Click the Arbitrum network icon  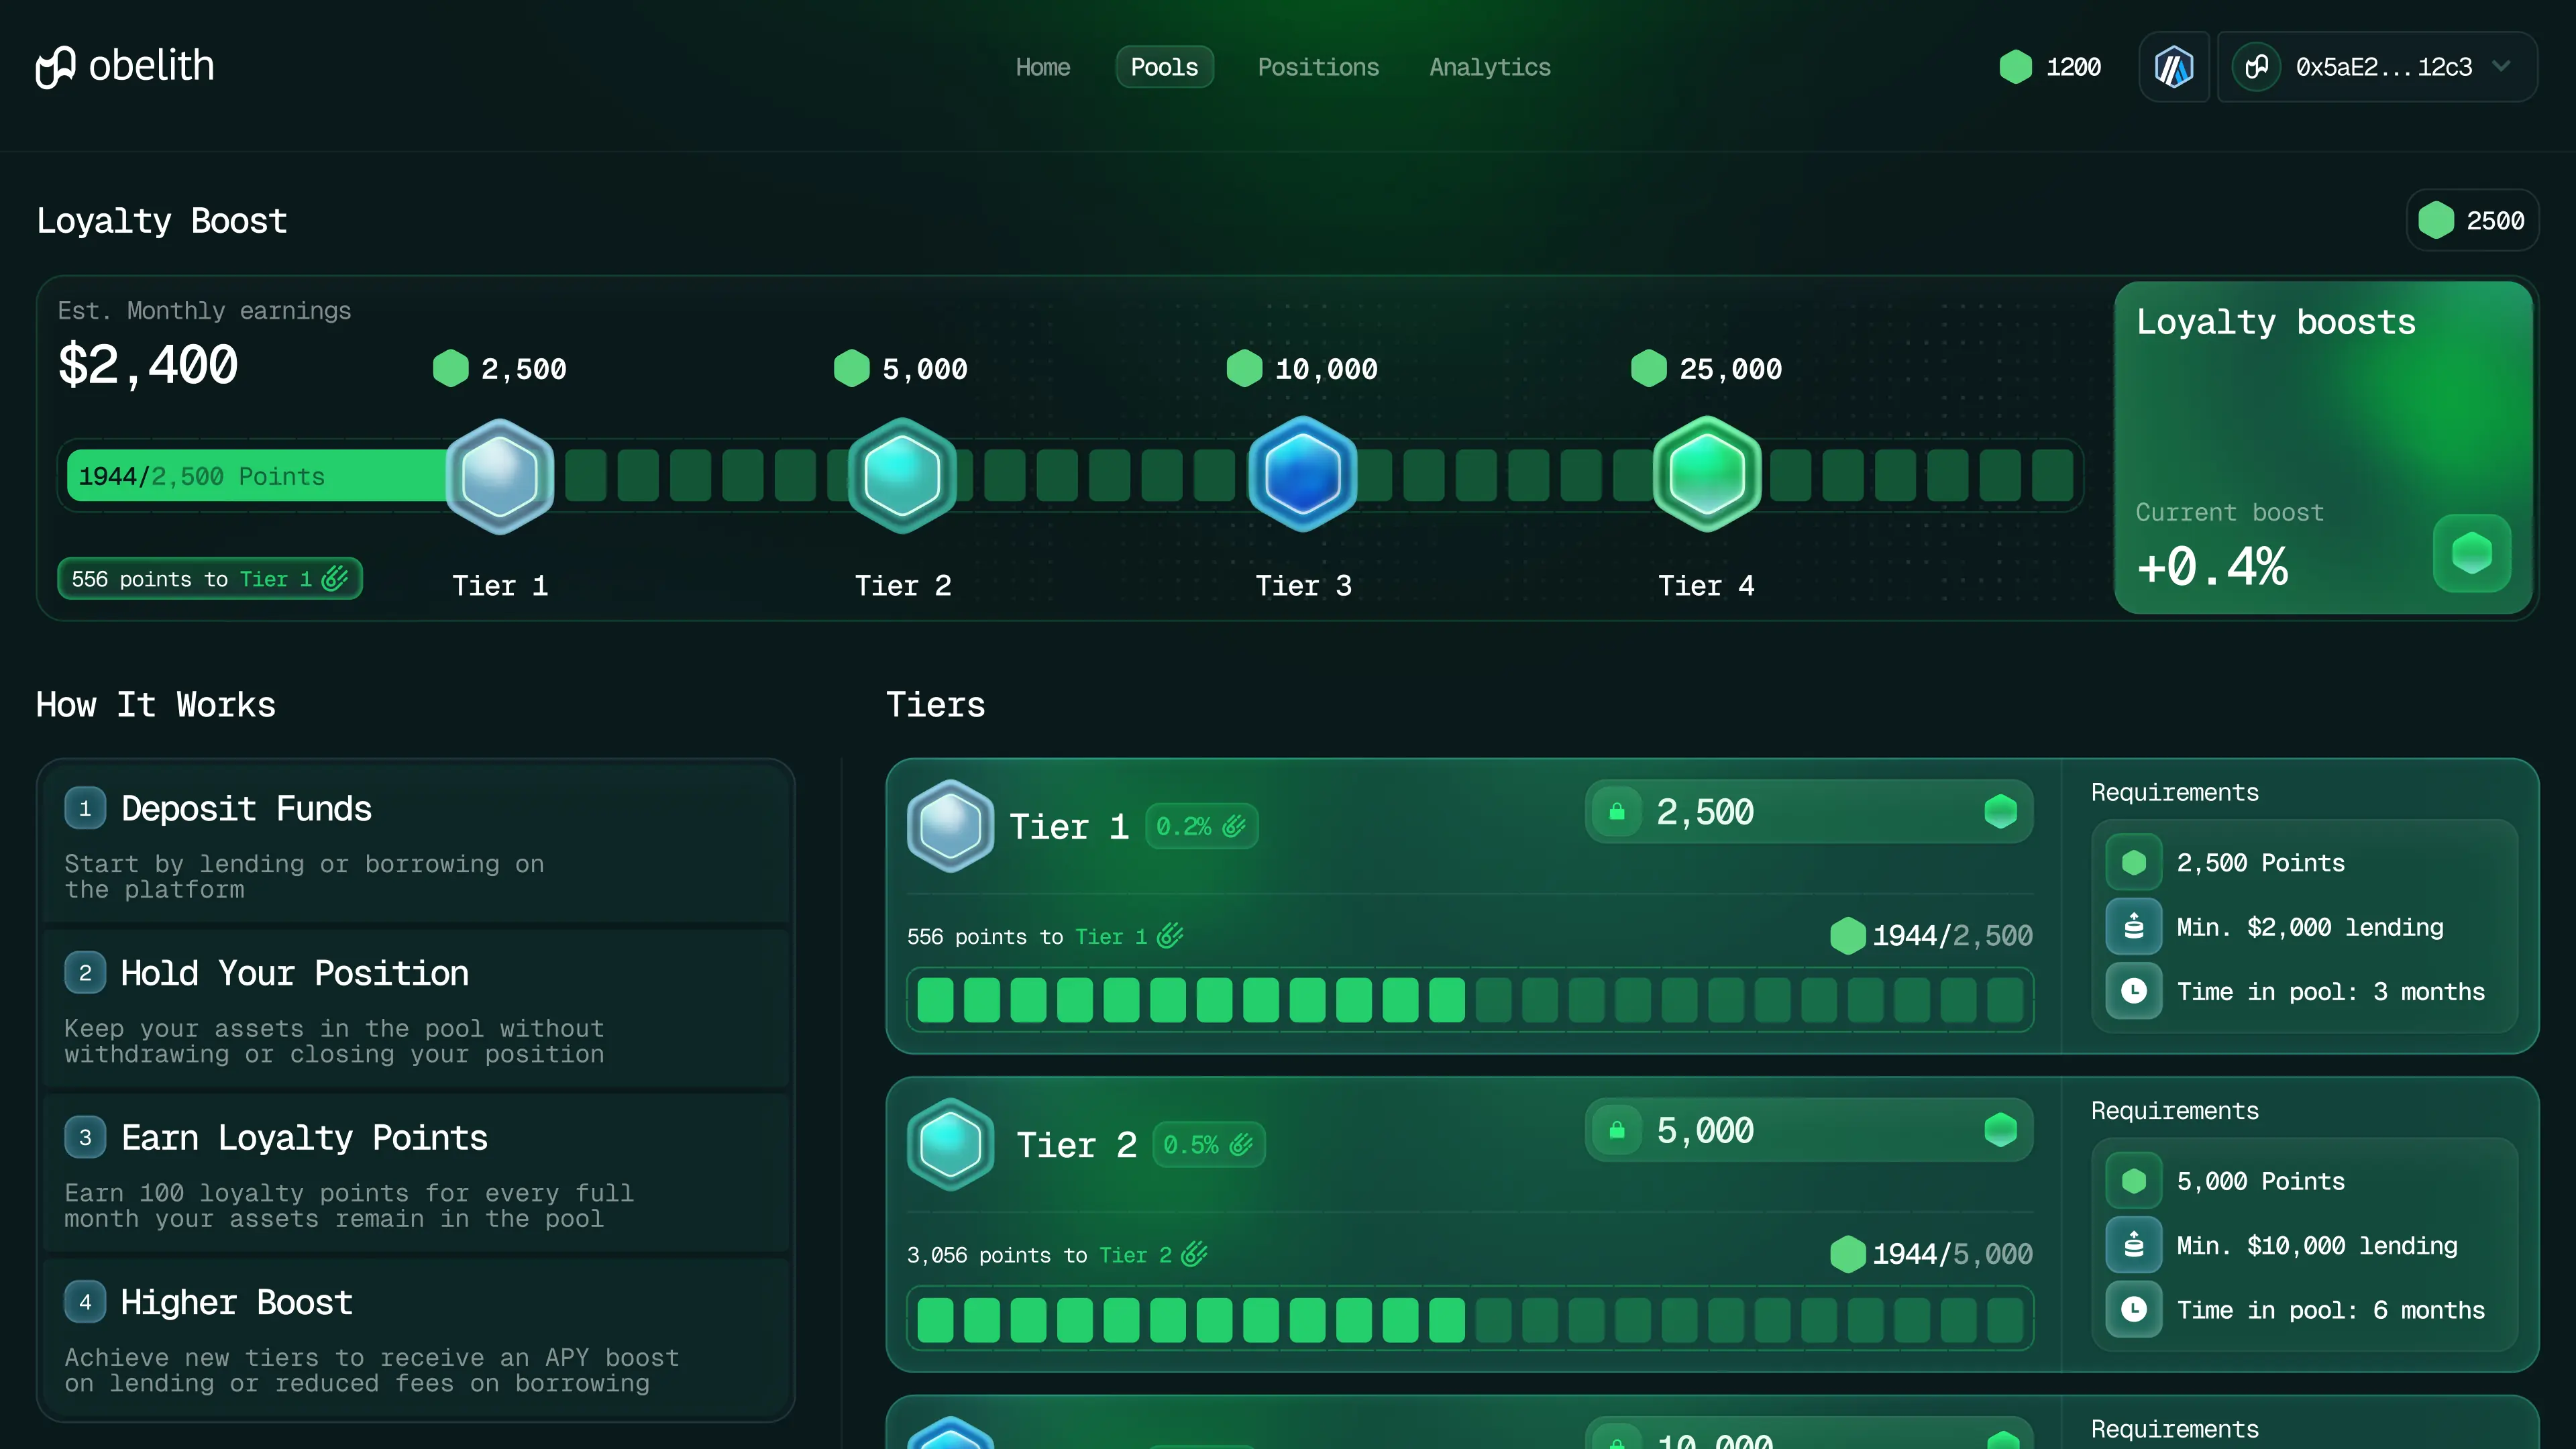[2174, 67]
